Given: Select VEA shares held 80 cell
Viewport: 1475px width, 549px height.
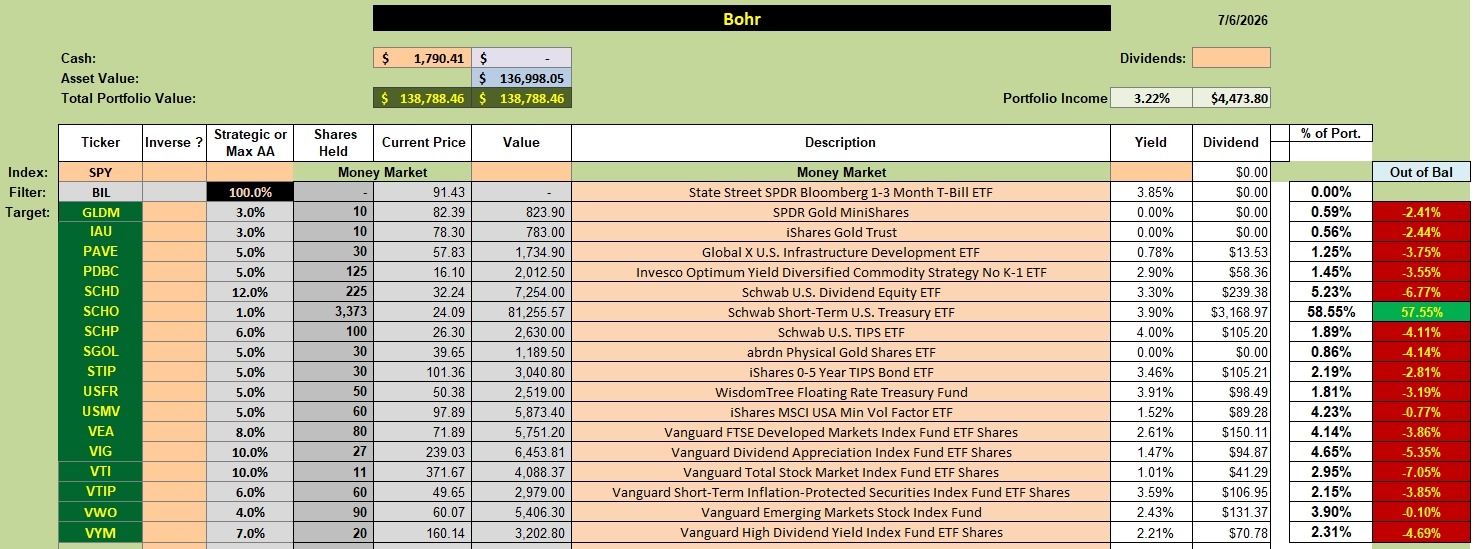Looking at the screenshot, I should [333, 432].
